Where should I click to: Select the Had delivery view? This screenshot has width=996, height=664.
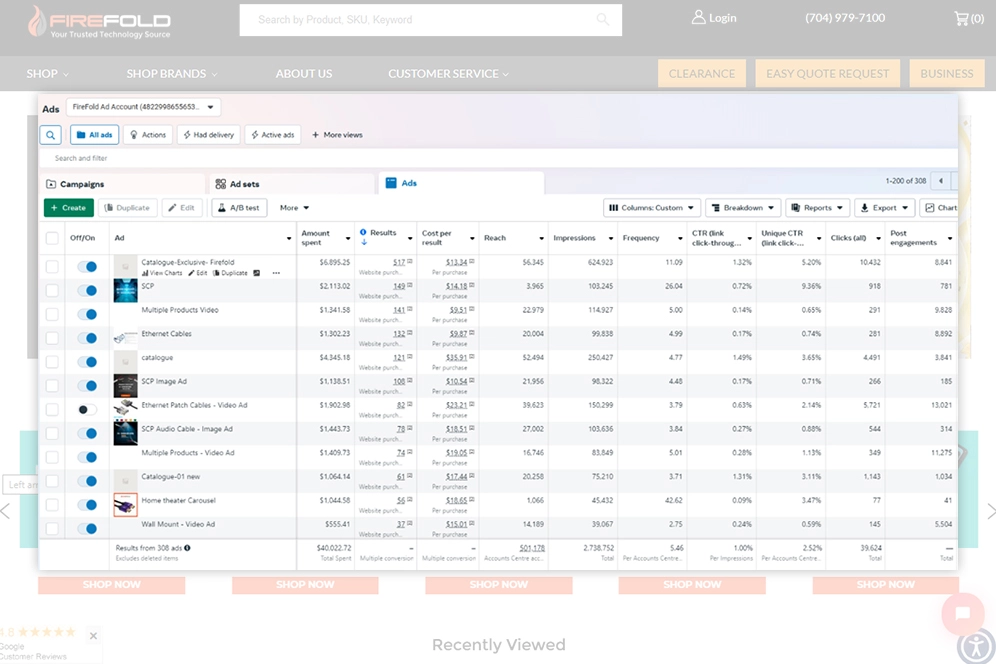tap(208, 135)
